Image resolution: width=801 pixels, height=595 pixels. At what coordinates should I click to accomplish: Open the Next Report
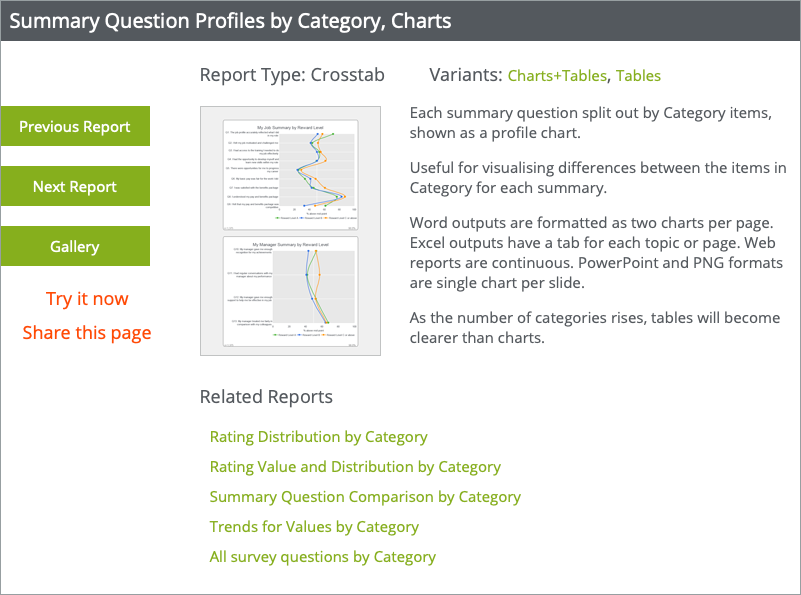click(75, 186)
